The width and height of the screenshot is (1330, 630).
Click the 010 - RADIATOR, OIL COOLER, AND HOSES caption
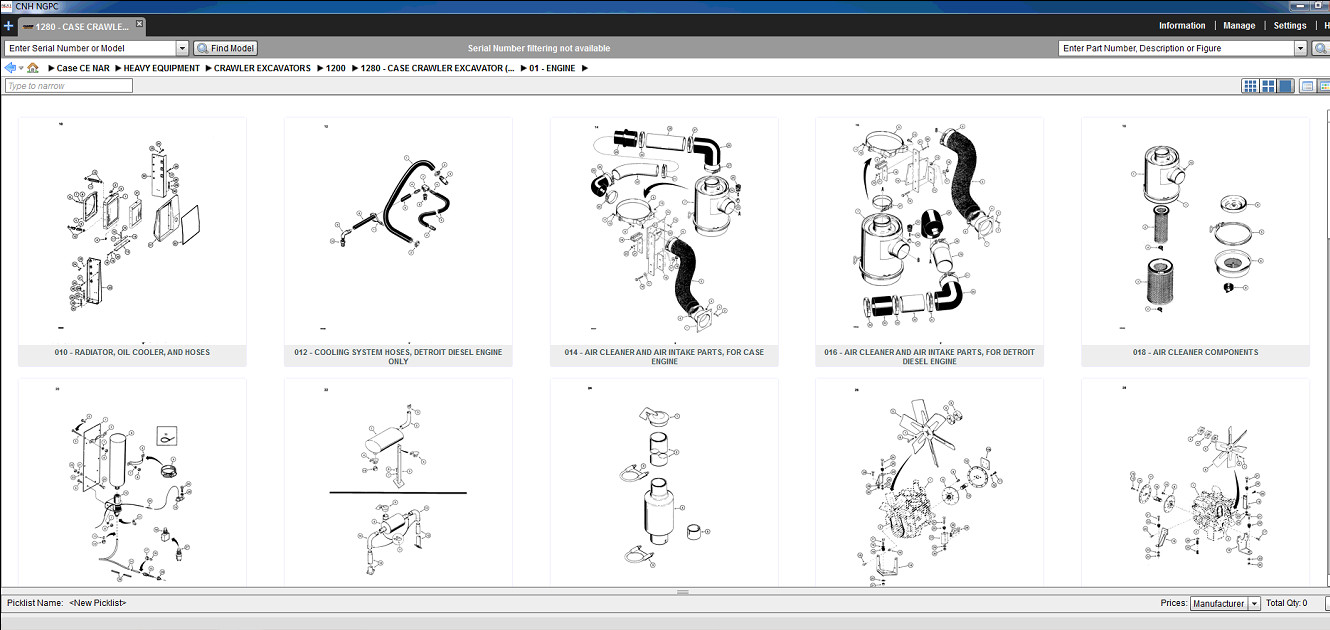coord(132,352)
